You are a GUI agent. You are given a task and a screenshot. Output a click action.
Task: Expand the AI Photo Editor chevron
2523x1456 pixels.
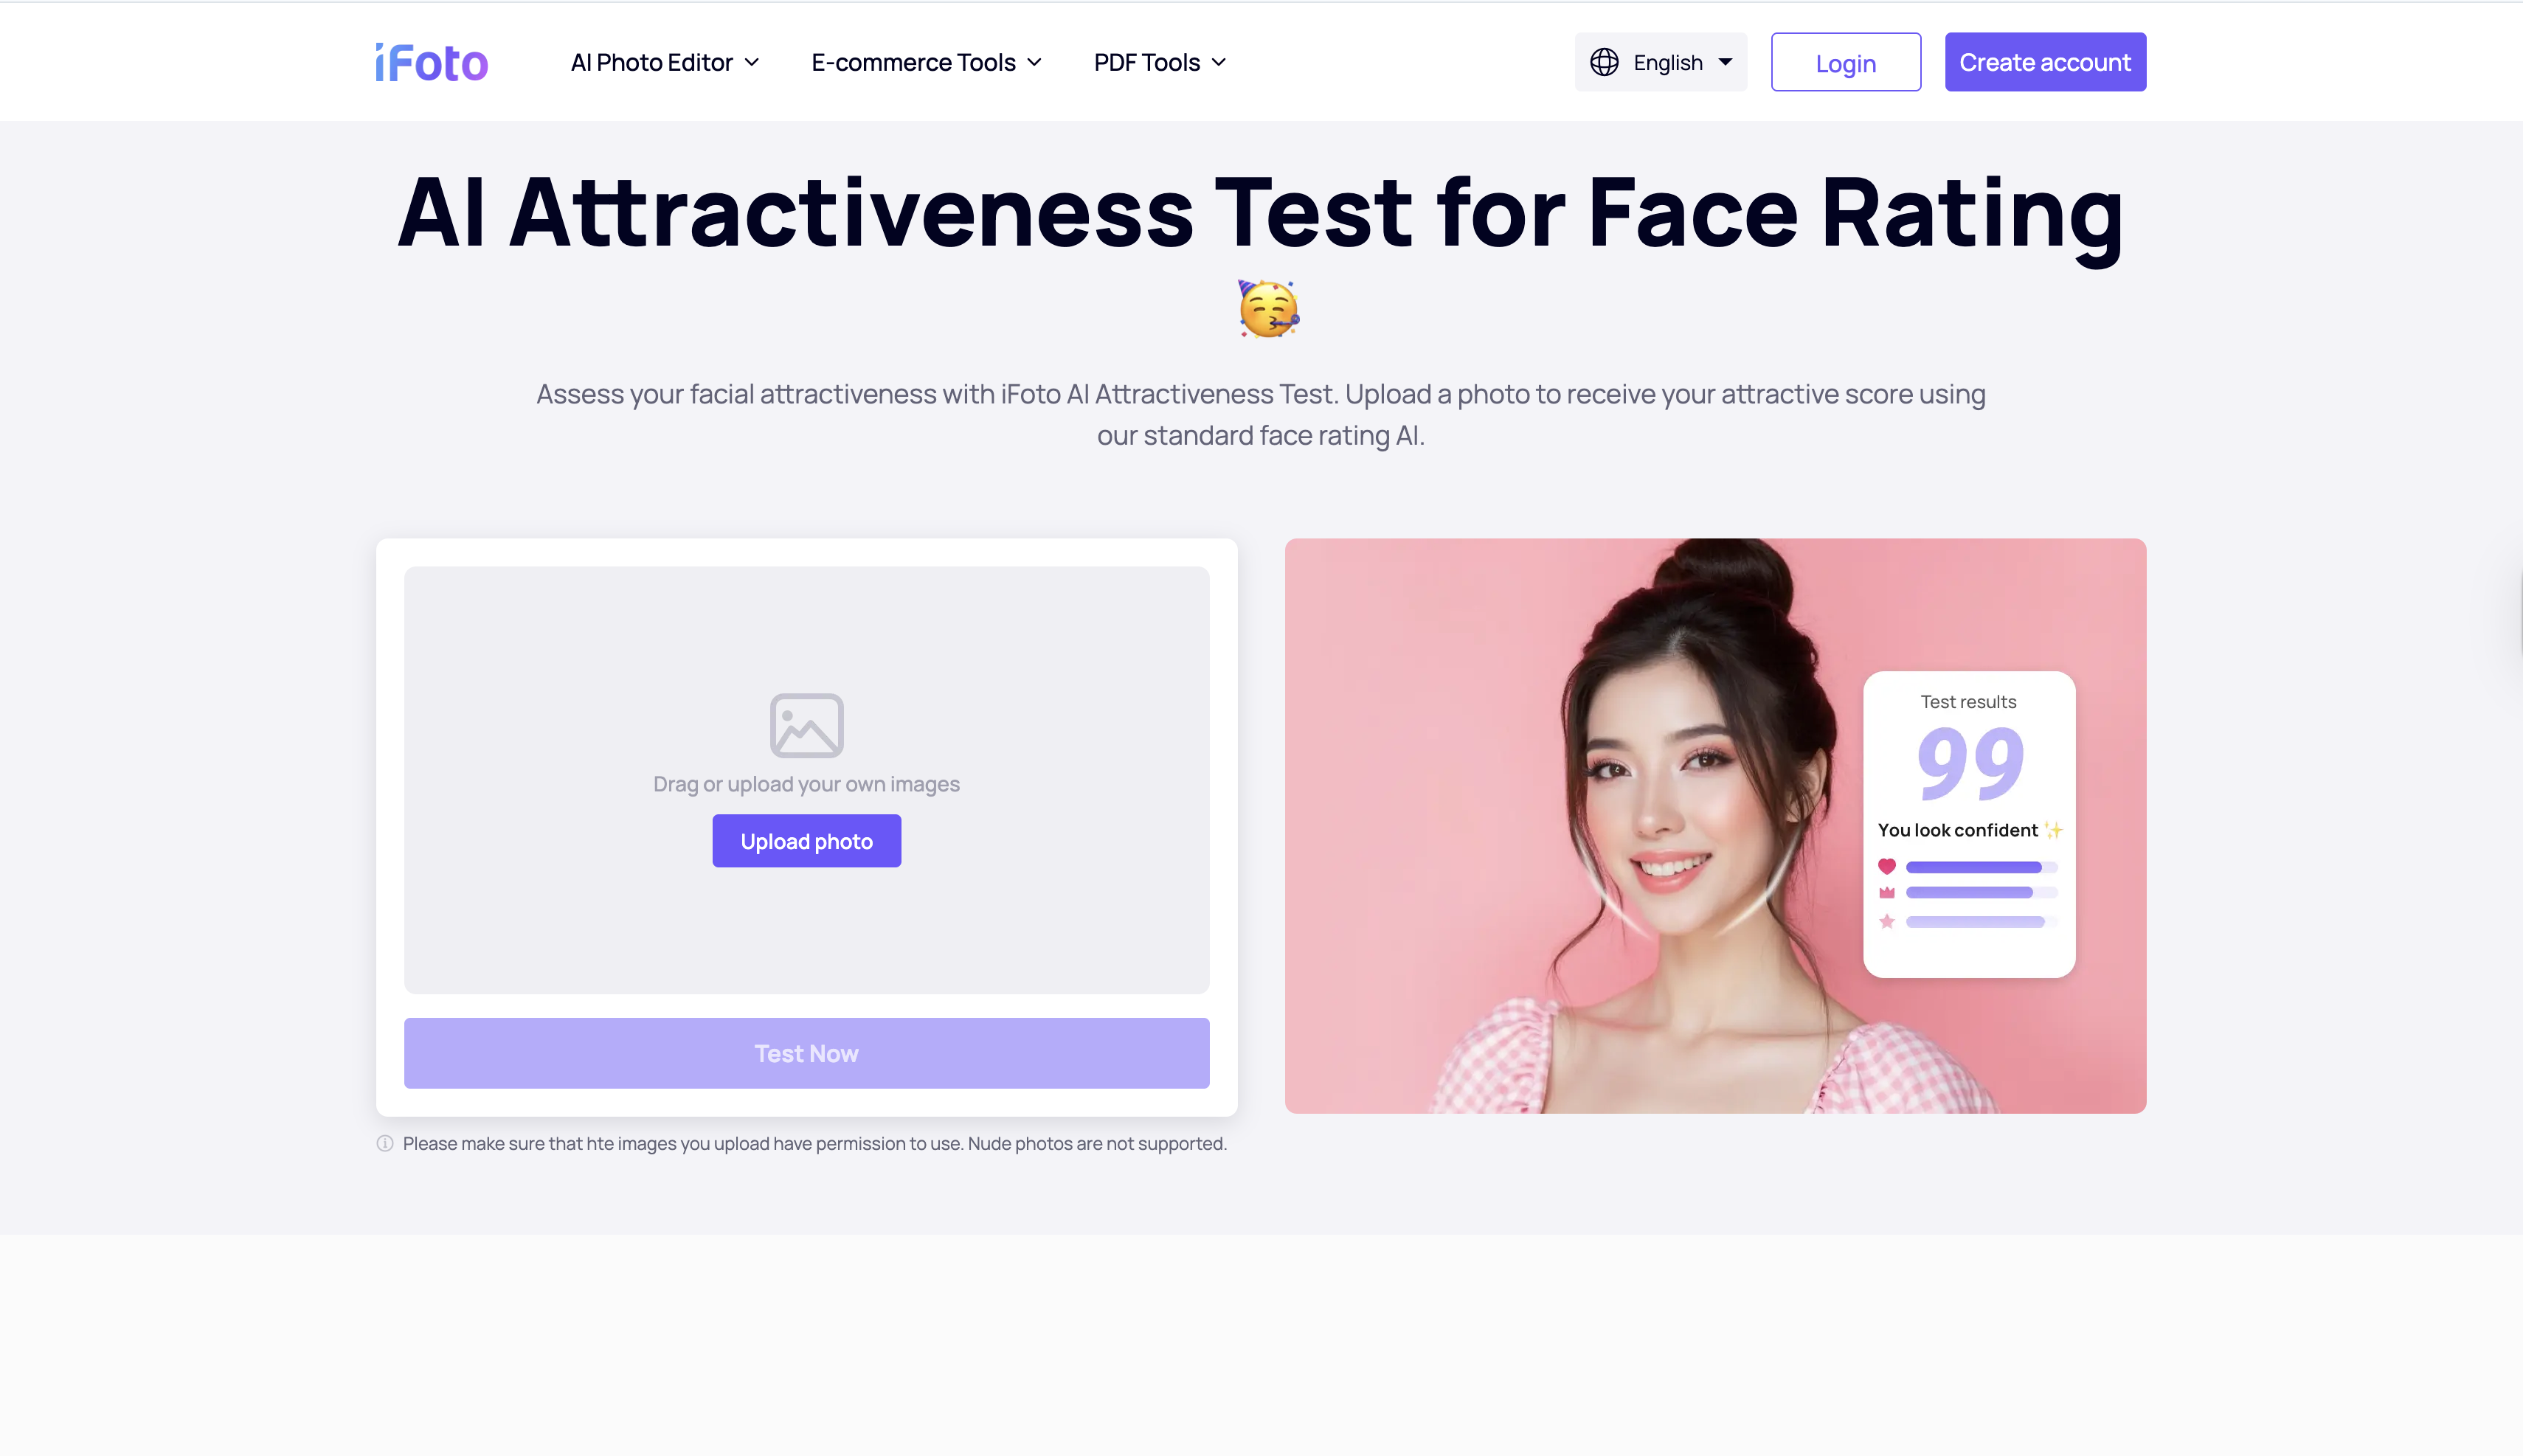coord(752,62)
